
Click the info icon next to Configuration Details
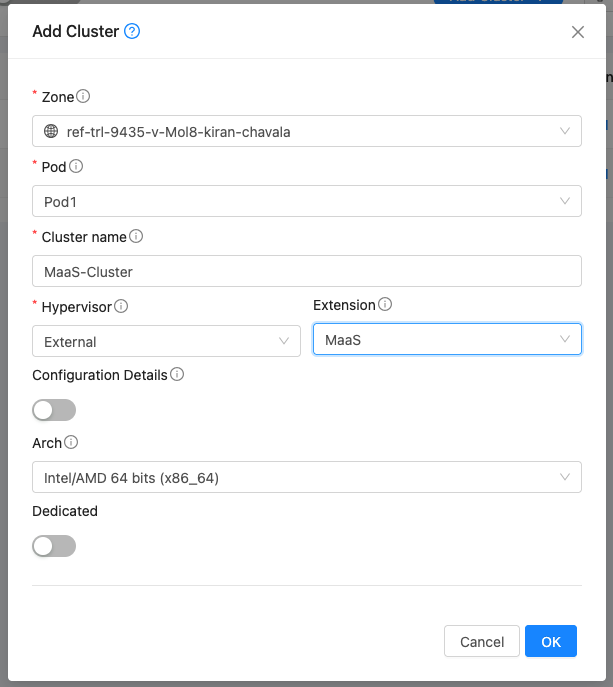click(x=177, y=375)
